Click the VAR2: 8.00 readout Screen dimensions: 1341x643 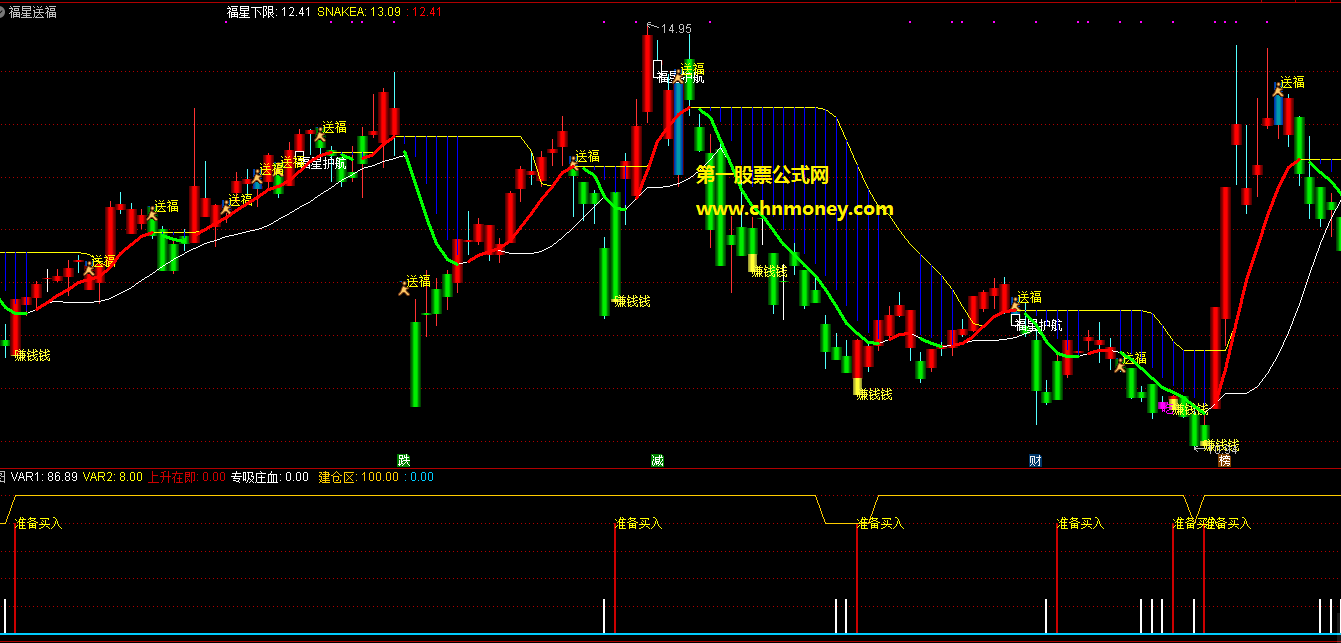112,477
